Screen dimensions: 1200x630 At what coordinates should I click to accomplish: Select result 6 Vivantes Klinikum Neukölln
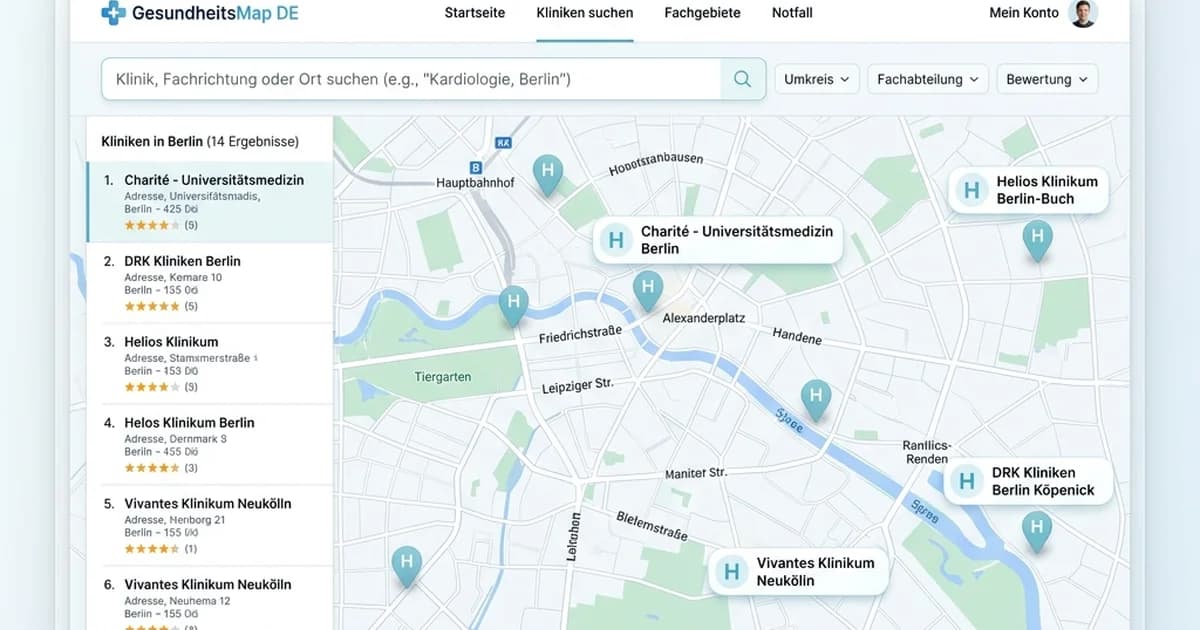click(210, 598)
